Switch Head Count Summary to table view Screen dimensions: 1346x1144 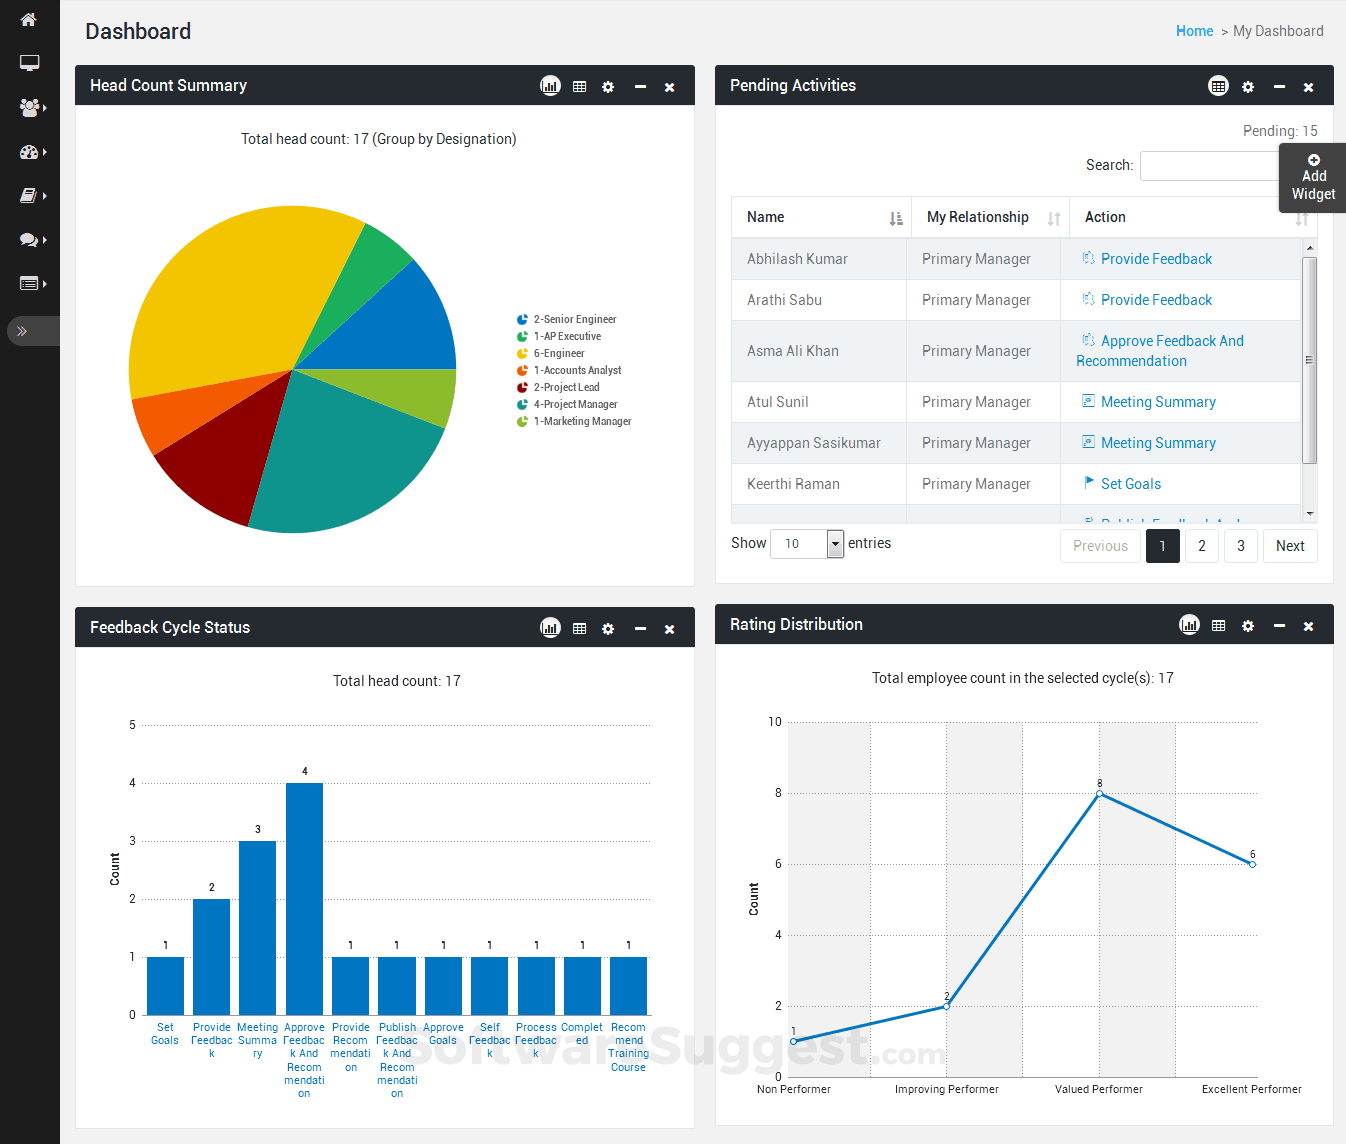579,87
